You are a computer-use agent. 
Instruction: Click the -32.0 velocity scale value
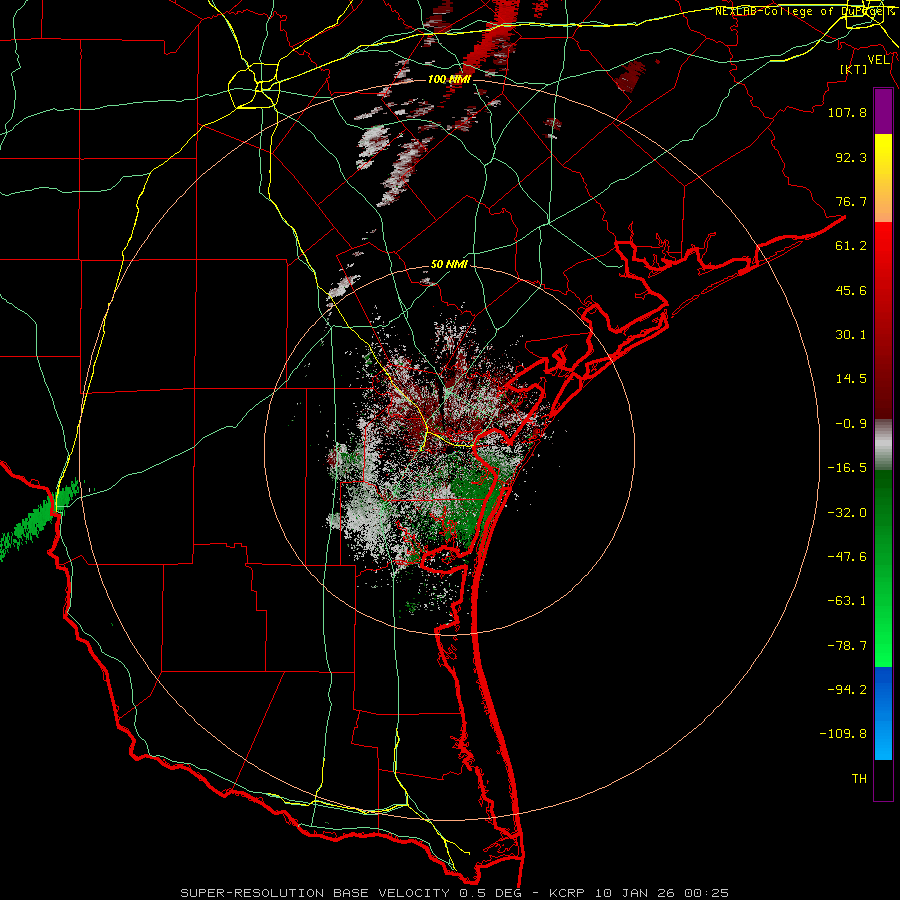[847, 513]
